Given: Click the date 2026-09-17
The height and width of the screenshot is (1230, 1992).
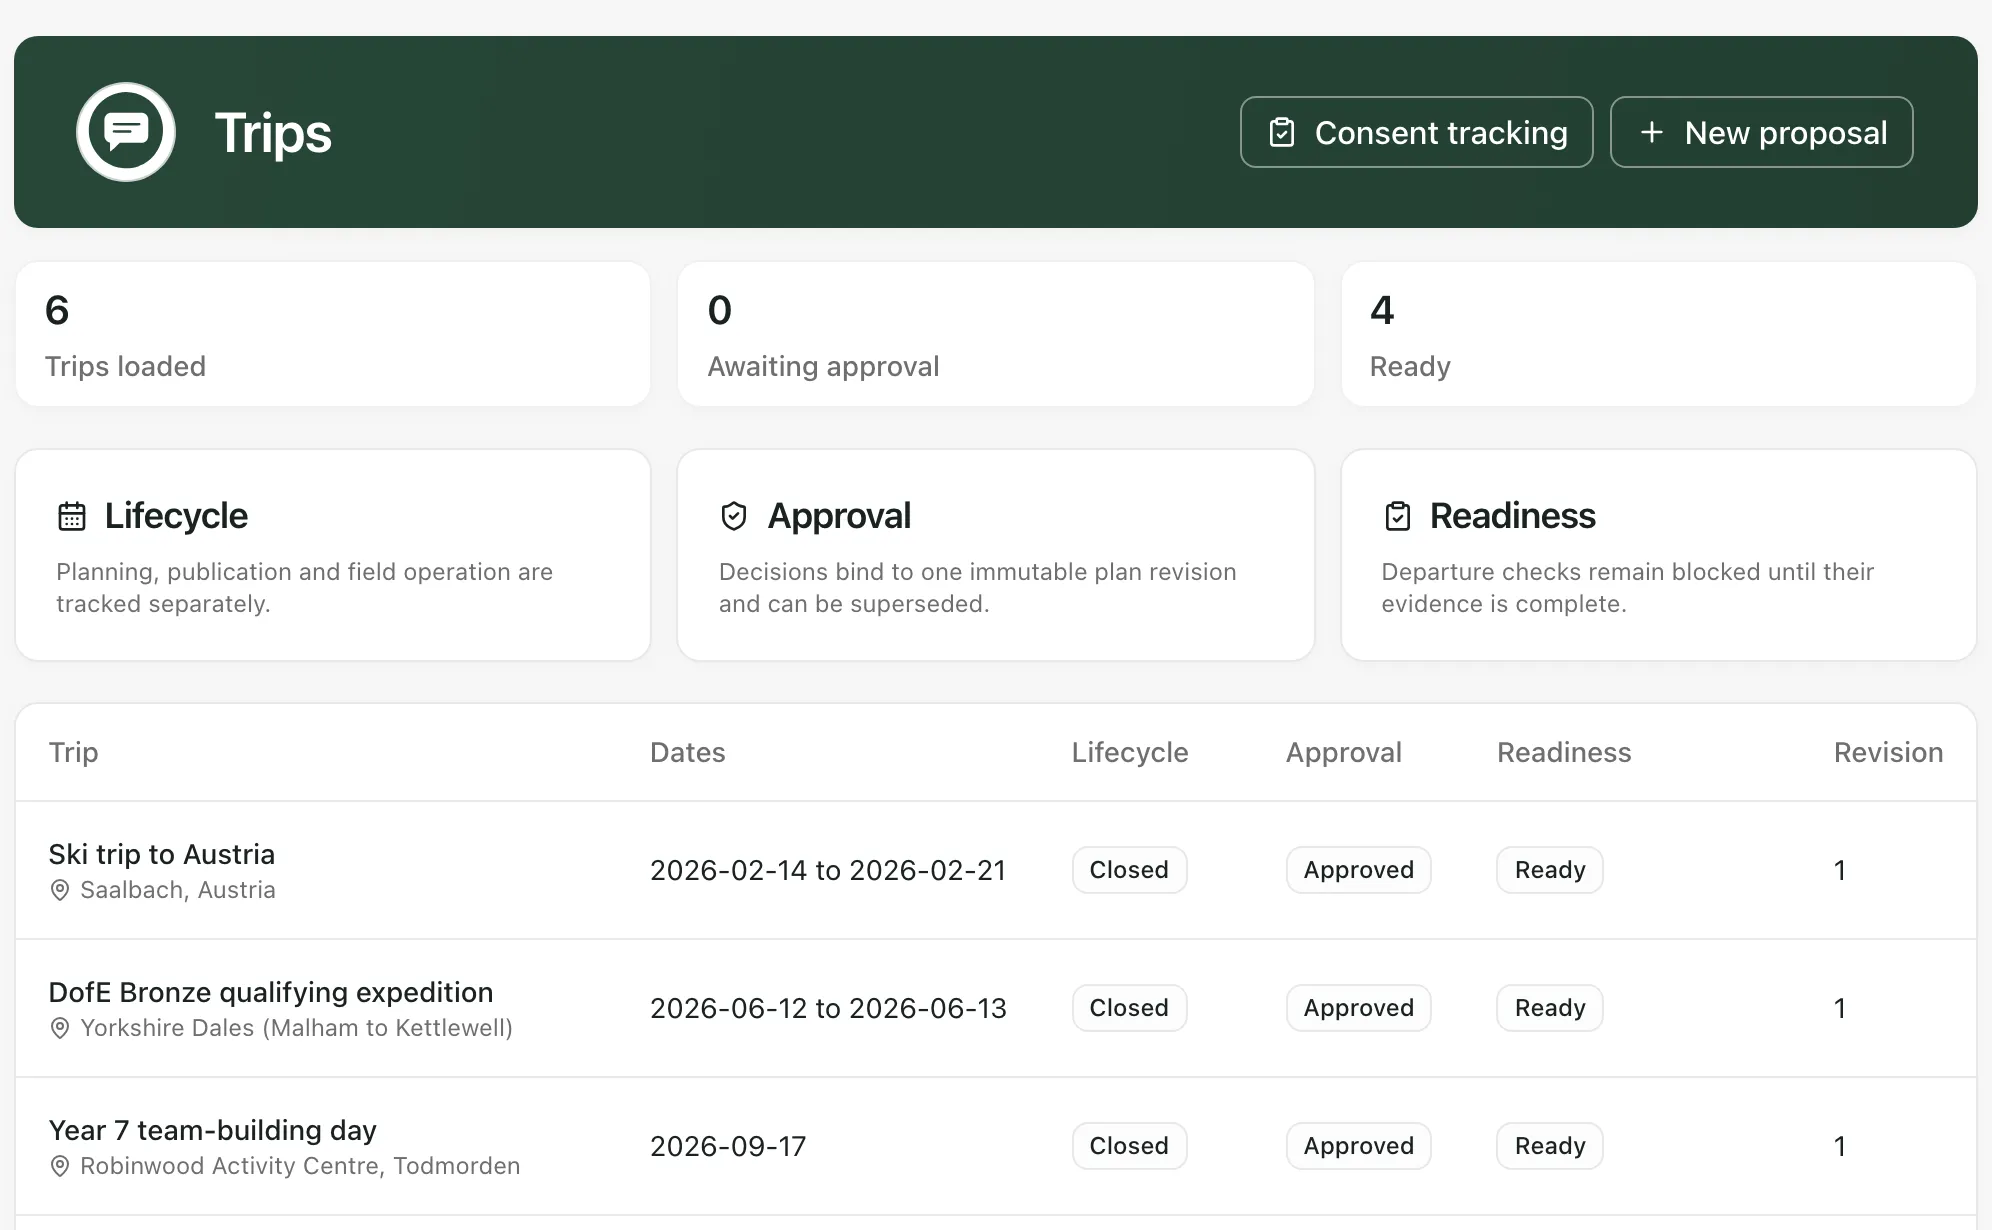Looking at the screenshot, I should (x=728, y=1146).
